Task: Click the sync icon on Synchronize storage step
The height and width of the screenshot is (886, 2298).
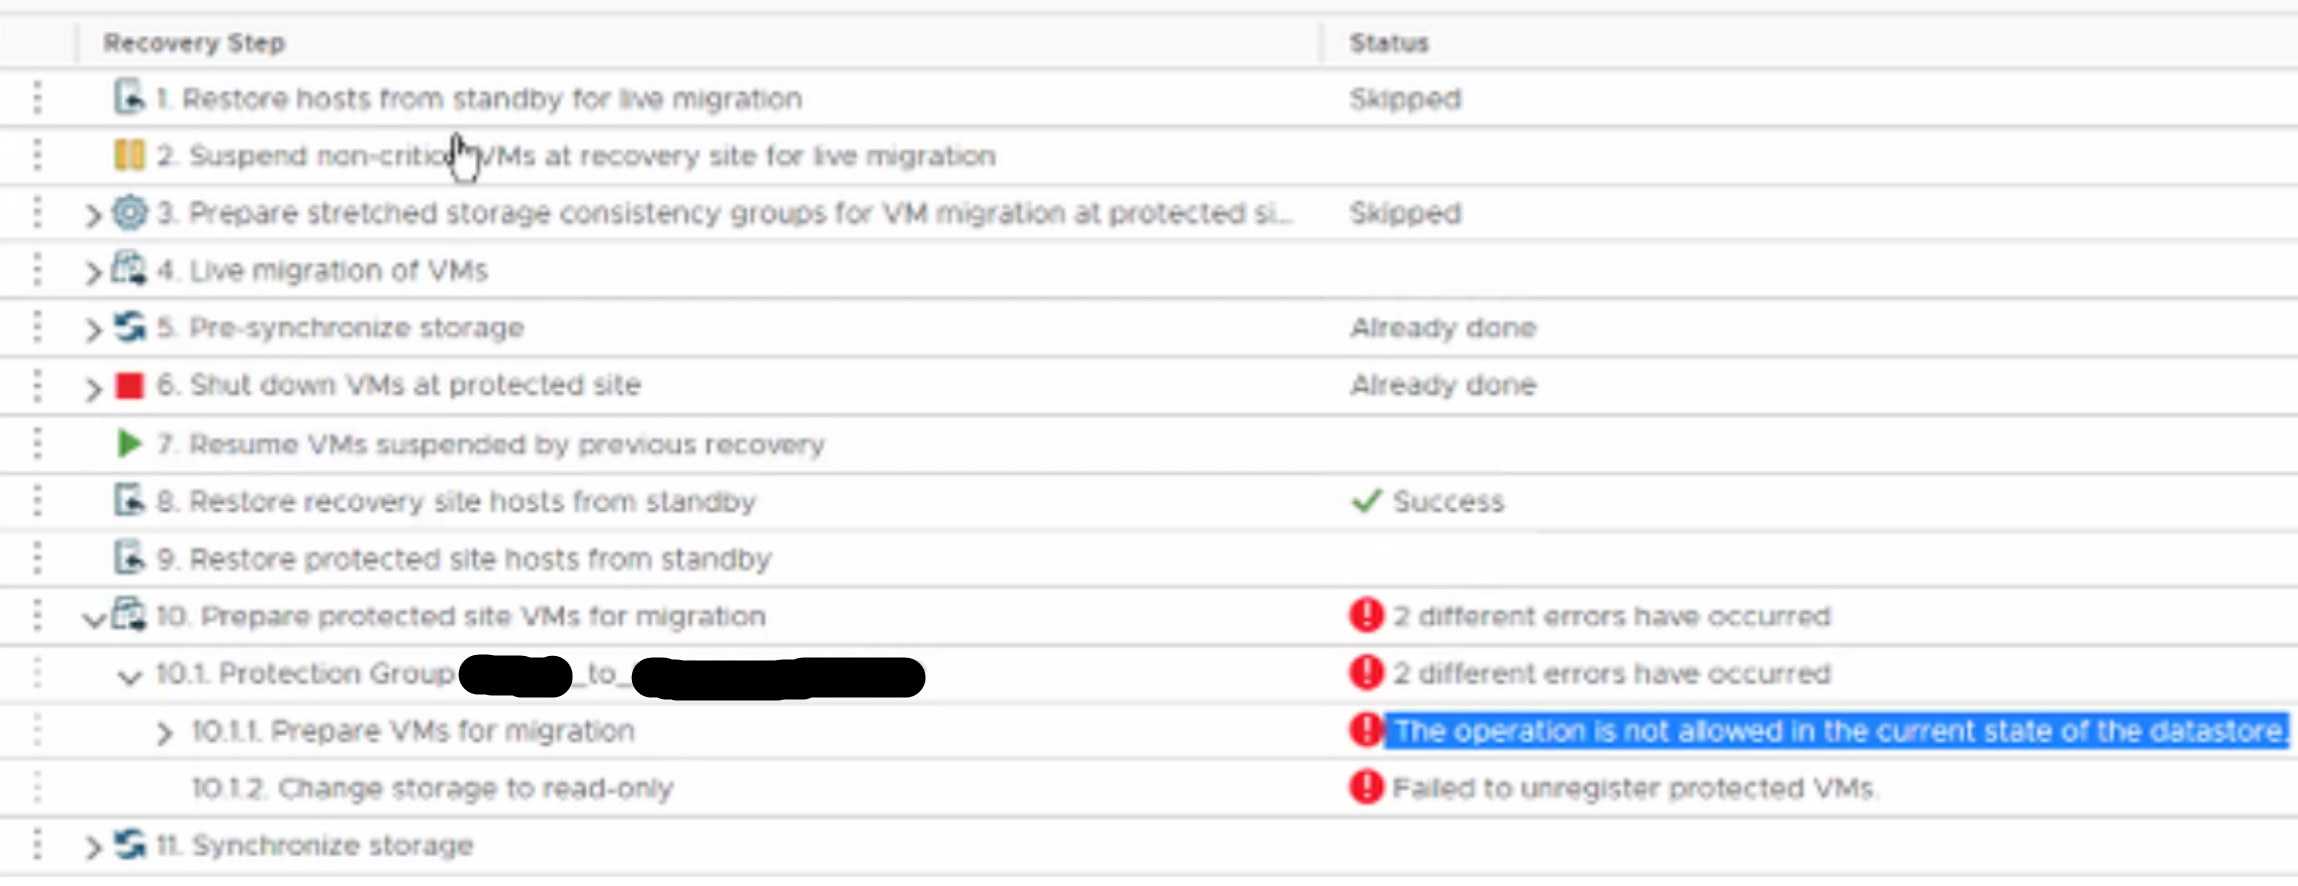Action: pyautogui.click(x=129, y=844)
